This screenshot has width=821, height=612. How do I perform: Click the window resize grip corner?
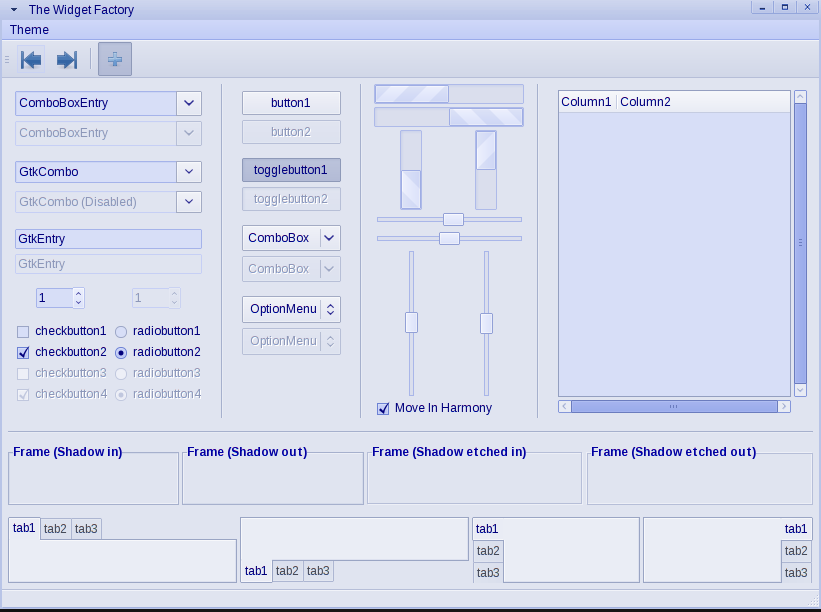click(x=814, y=600)
